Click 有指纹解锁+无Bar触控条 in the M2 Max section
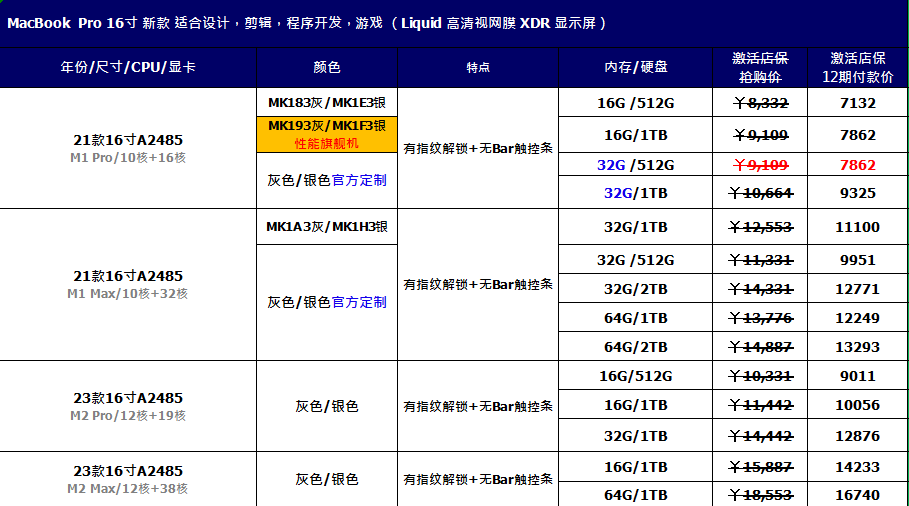This screenshot has height=506, width=909. click(478, 479)
